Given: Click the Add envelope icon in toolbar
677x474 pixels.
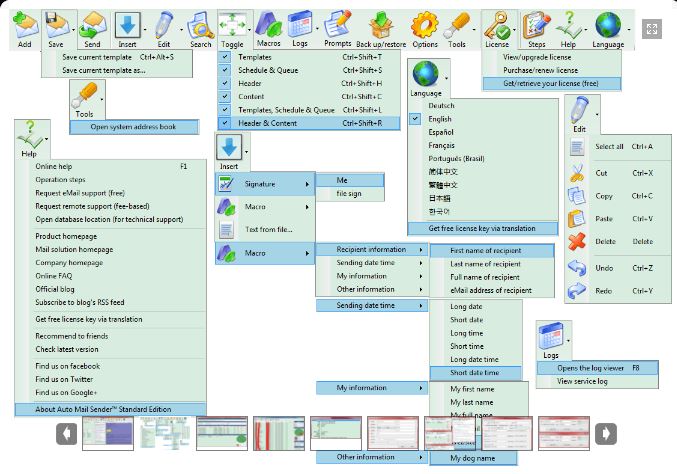Looking at the screenshot, I should [25, 24].
